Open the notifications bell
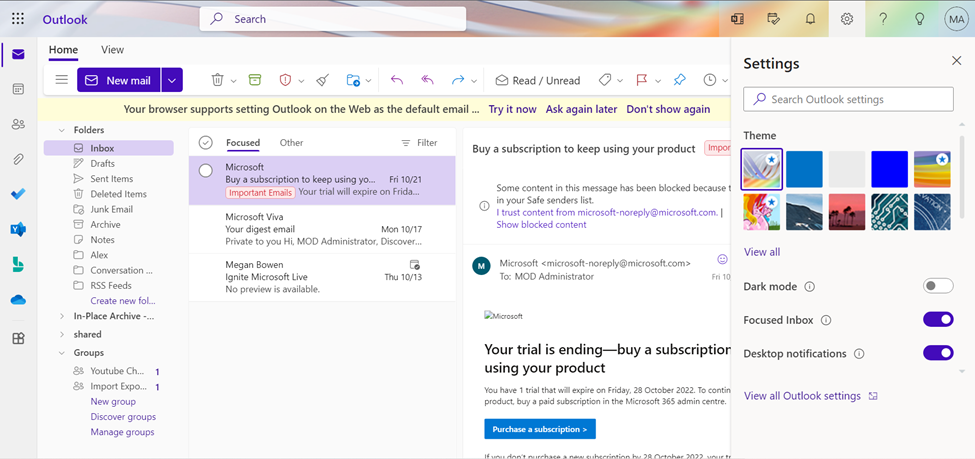The height and width of the screenshot is (459, 975). click(x=810, y=19)
